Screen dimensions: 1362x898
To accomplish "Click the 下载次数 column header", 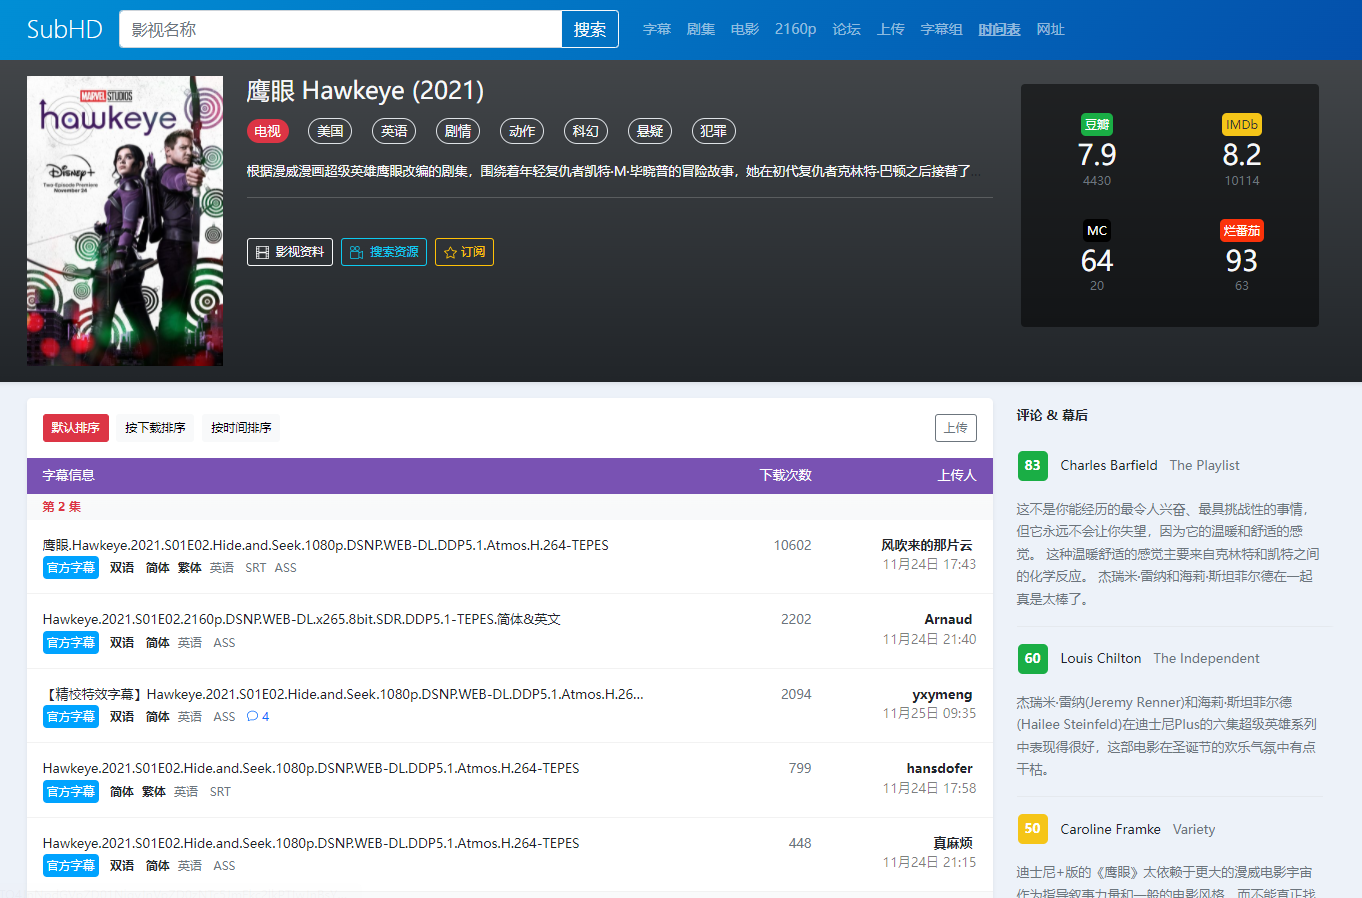I will [786, 475].
